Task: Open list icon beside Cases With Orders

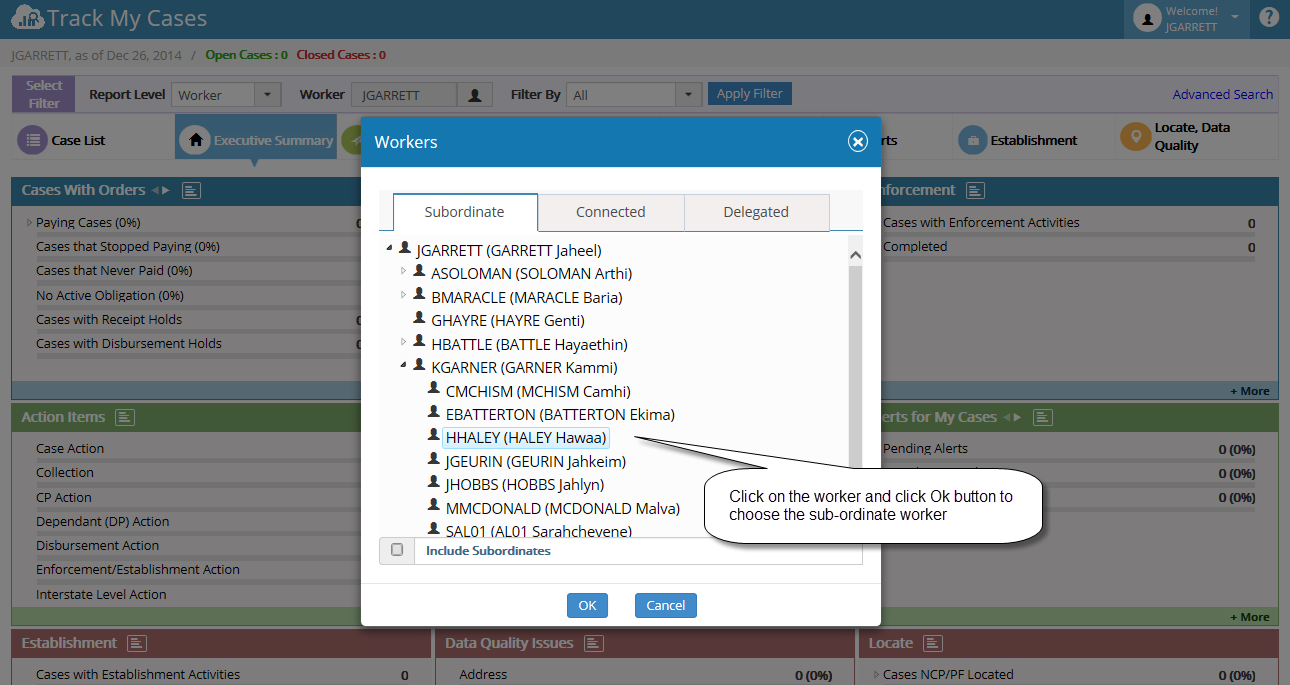Action: [192, 190]
